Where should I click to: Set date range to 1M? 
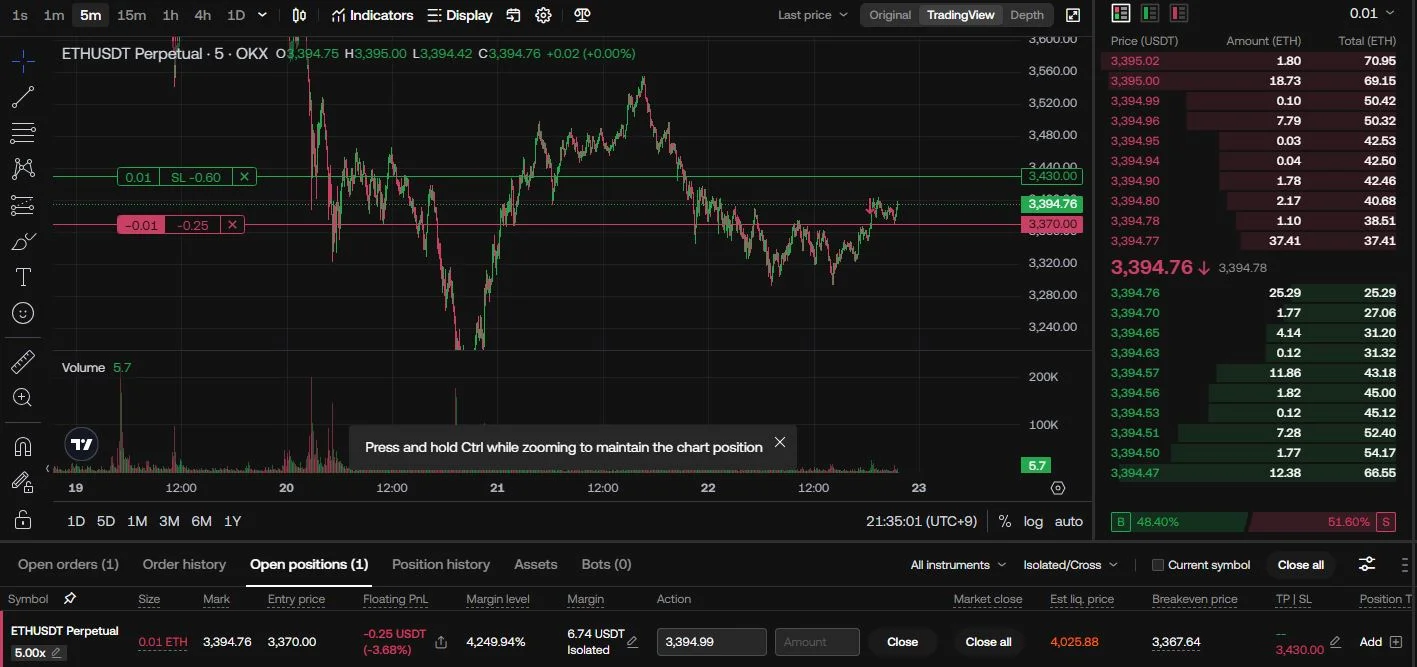coord(137,521)
